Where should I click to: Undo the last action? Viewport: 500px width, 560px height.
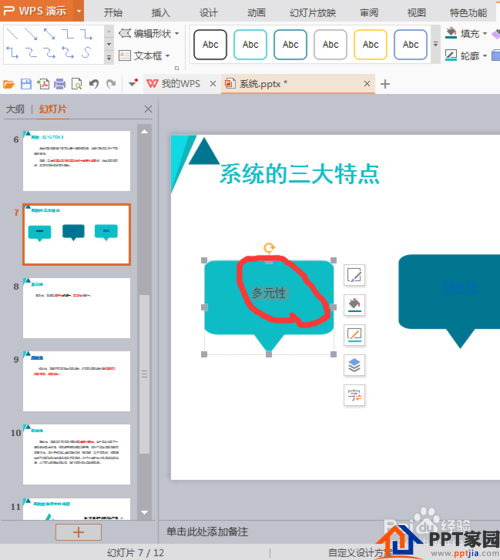click(94, 84)
